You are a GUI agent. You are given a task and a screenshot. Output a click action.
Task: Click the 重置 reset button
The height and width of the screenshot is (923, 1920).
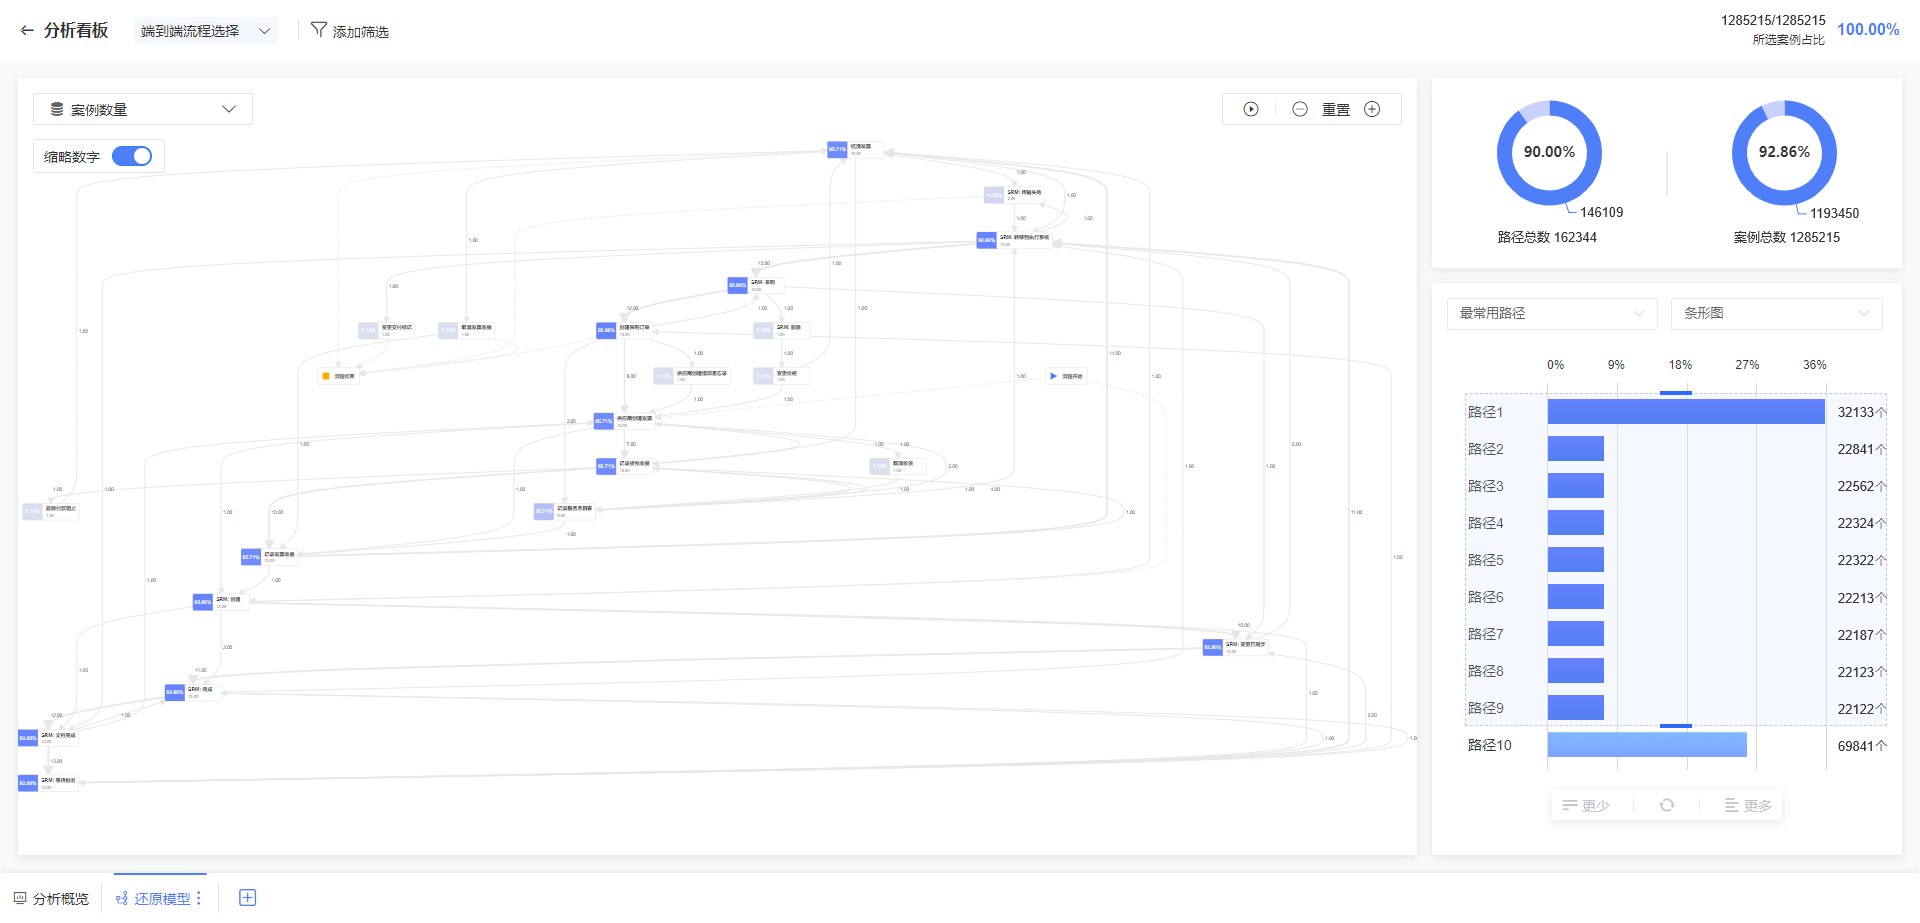[x=1336, y=109]
